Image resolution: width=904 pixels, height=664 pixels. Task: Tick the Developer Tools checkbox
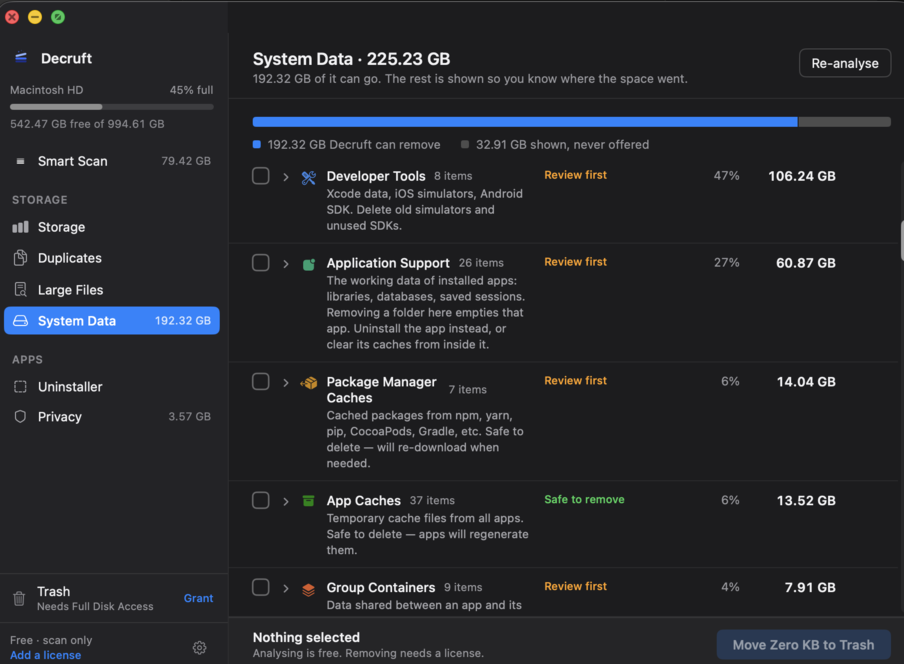tap(261, 176)
